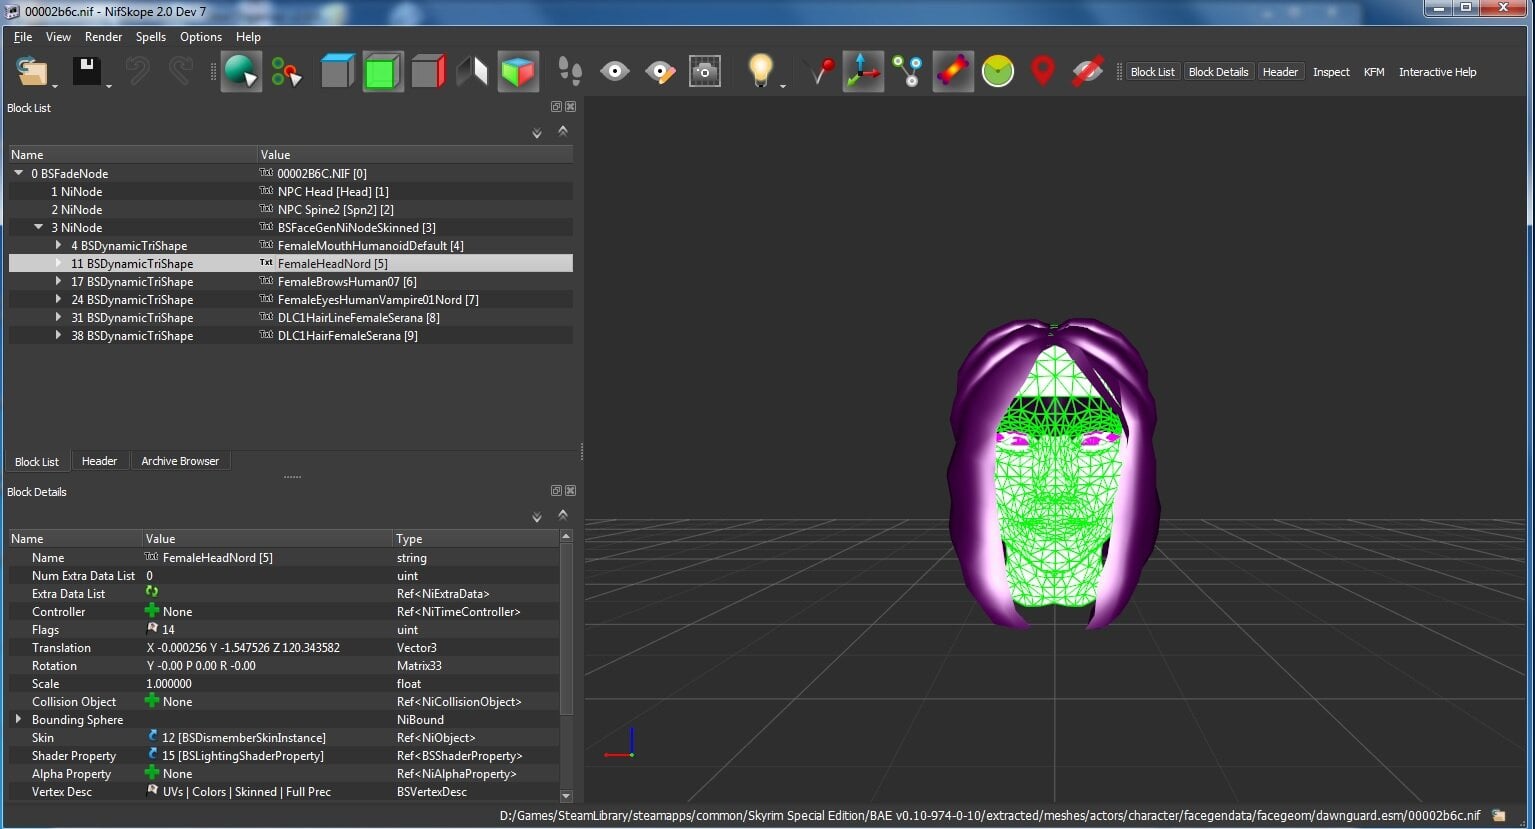
Task: Click the green plus icon beside Controller
Action: [152, 611]
